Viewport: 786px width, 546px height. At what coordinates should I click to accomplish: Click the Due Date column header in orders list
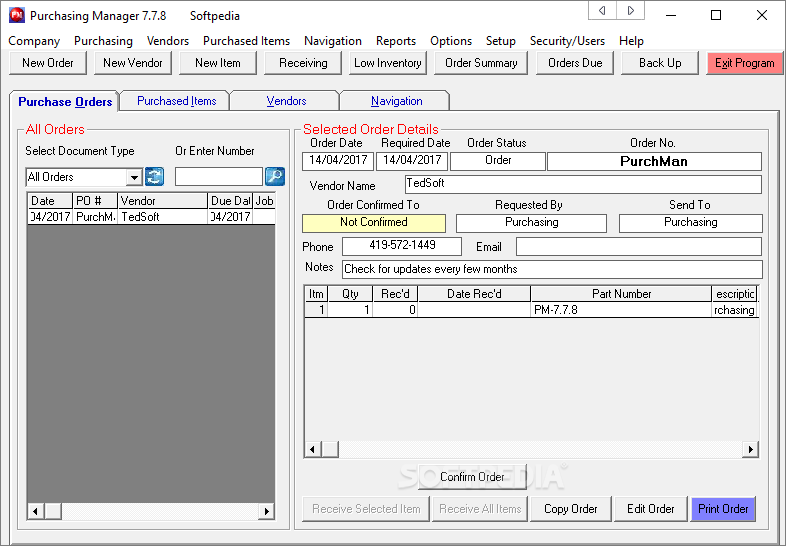pyautogui.click(x=230, y=201)
